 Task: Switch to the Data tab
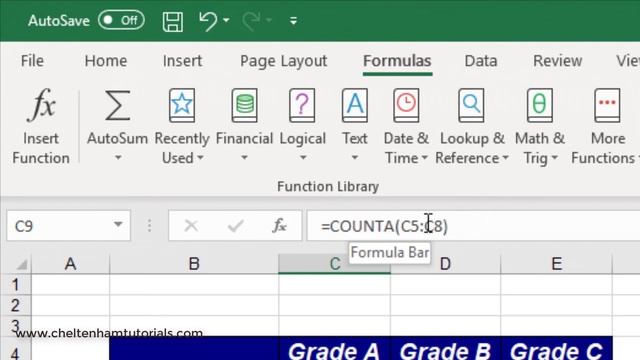coord(481,61)
